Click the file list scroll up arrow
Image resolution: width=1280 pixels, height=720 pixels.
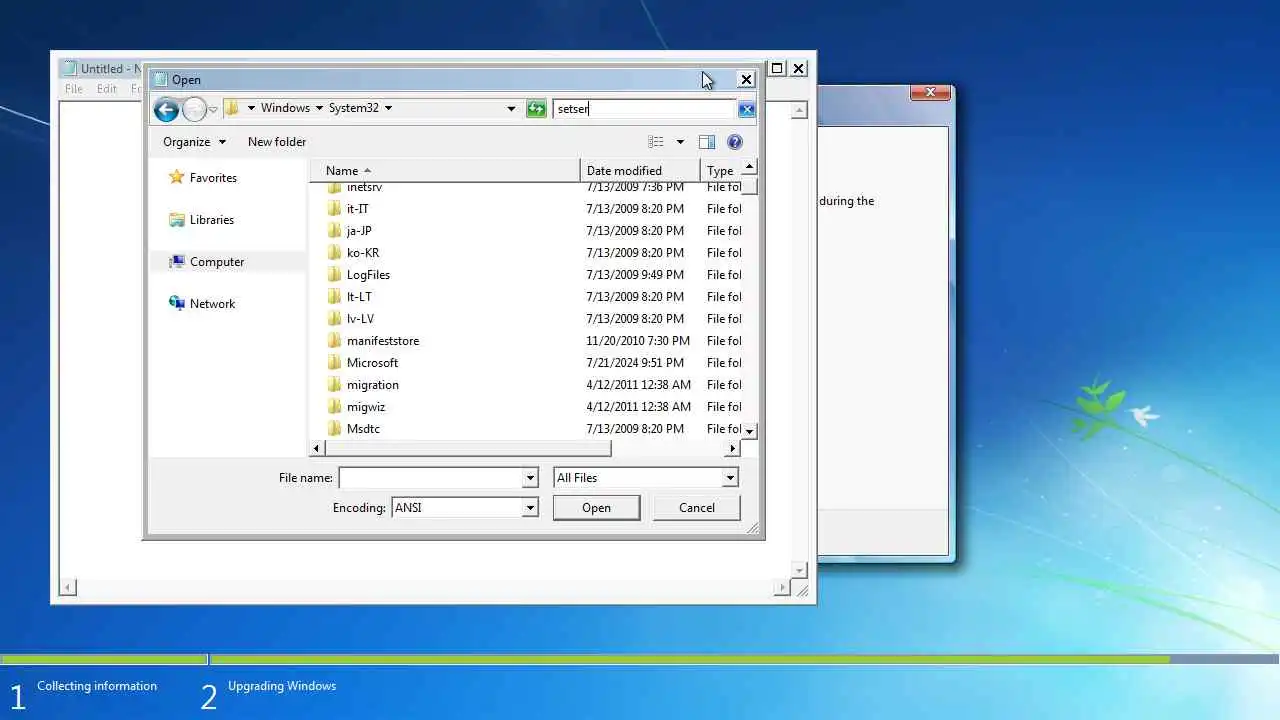(x=749, y=167)
